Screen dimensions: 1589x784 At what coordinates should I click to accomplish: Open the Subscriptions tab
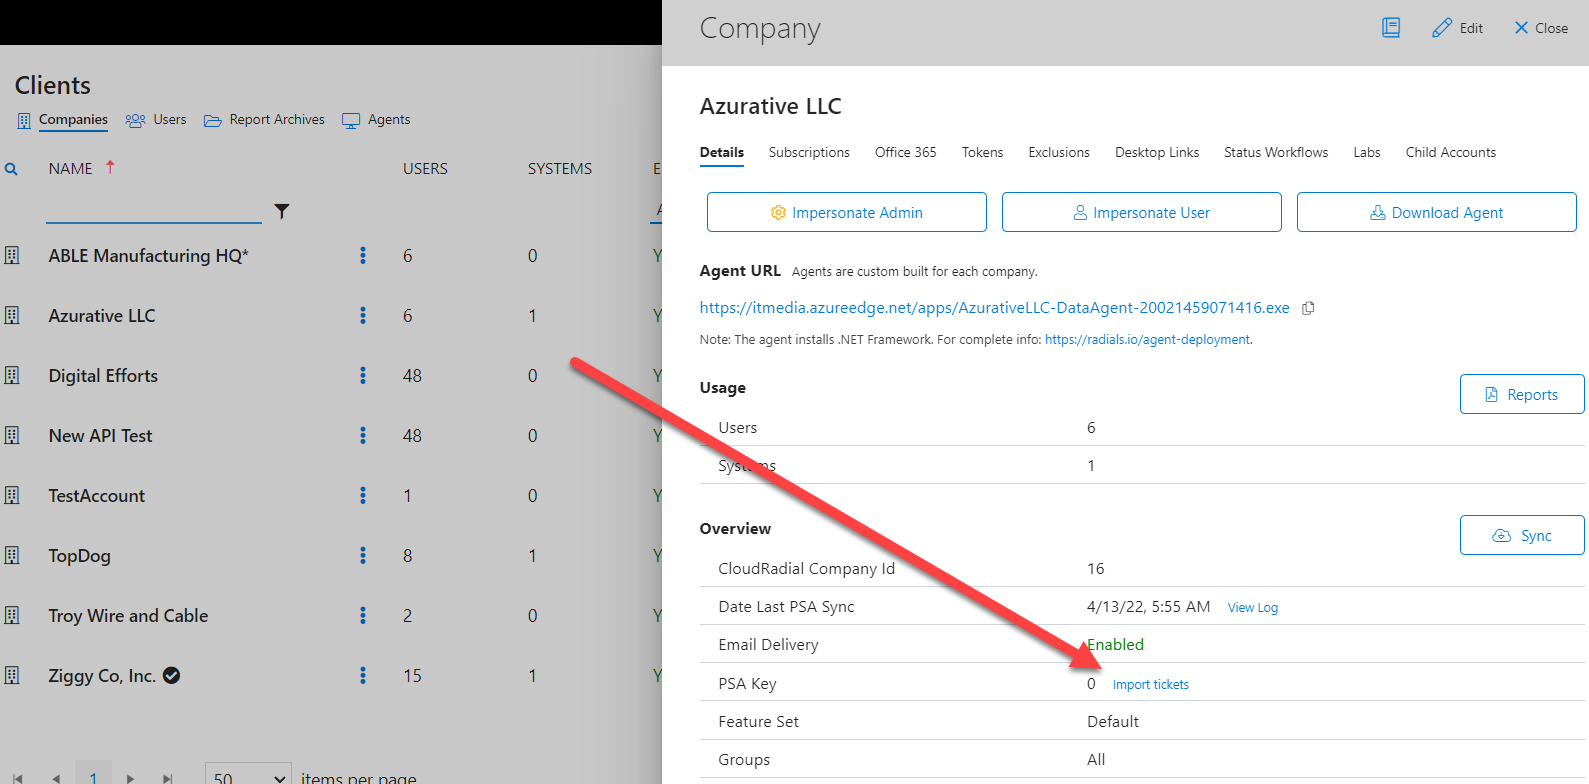pyautogui.click(x=809, y=153)
